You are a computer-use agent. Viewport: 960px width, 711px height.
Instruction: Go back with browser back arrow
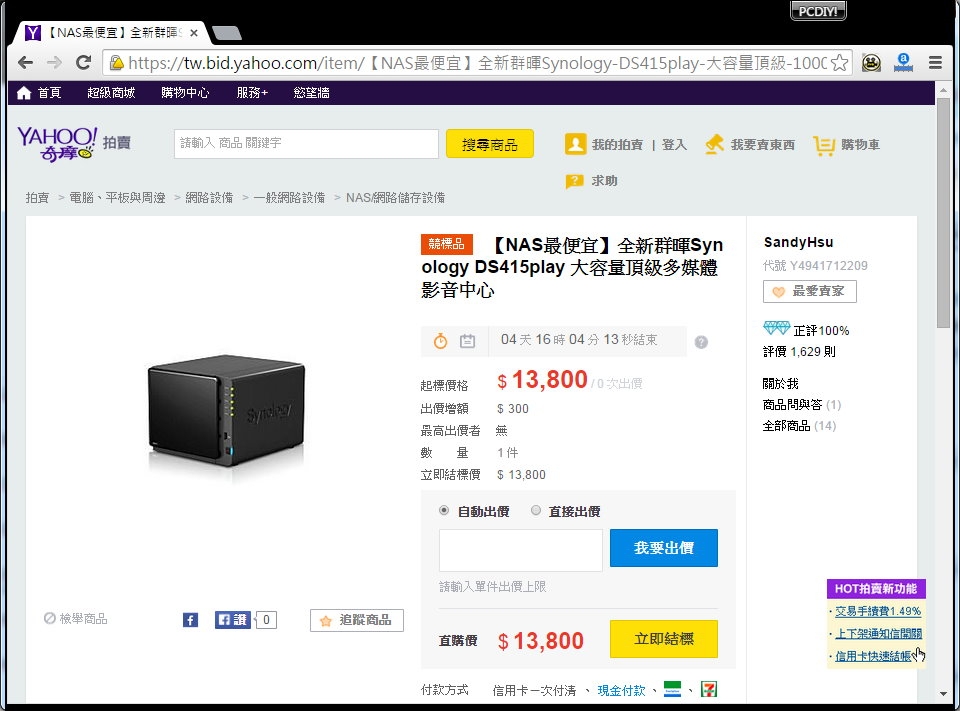click(25, 62)
